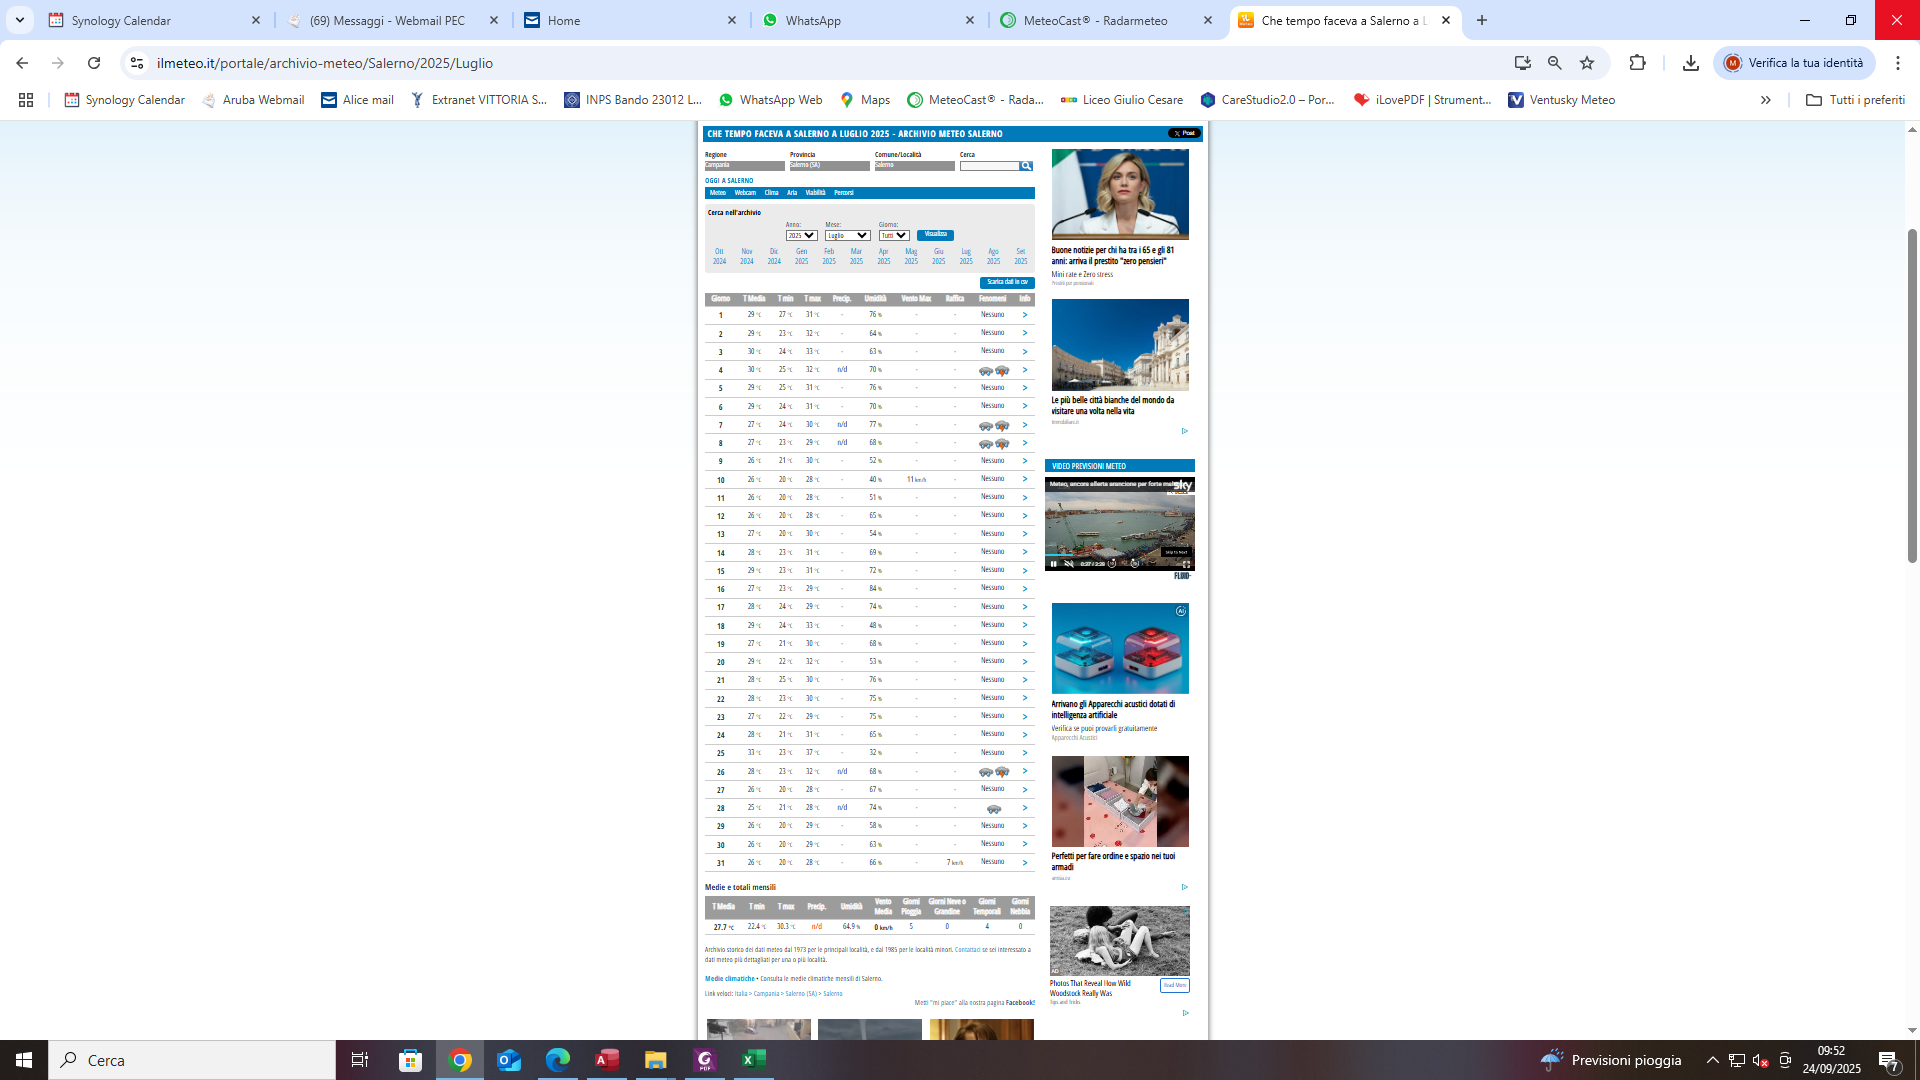Screen dimensions: 1920x1080
Task: Click the Visualizza button
Action: pyautogui.click(x=935, y=234)
